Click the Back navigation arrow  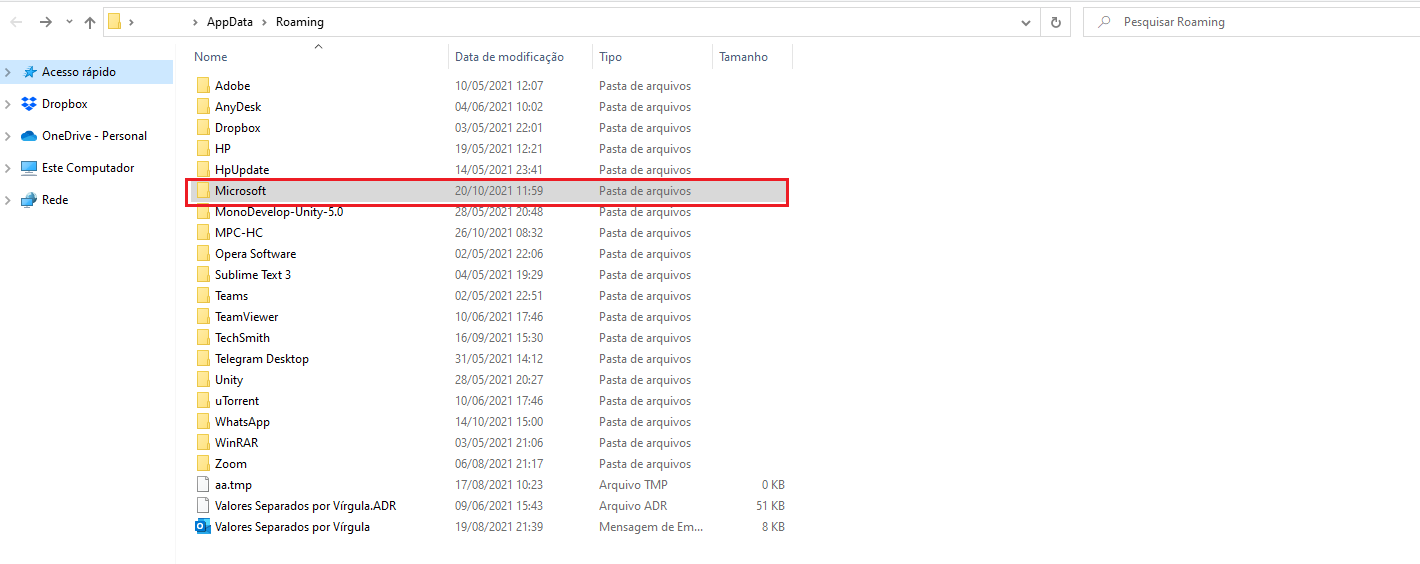point(17,22)
